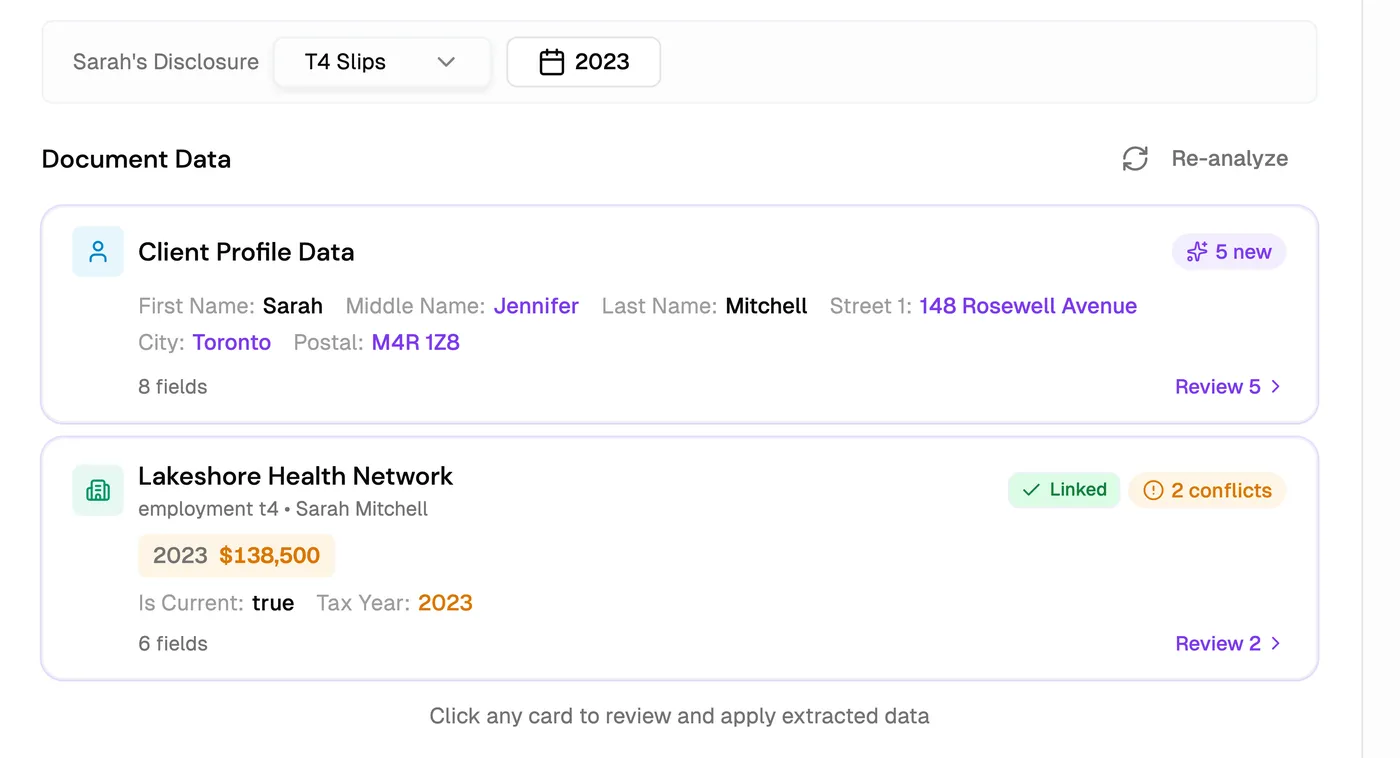Click the Re-analyze refresh icon
Image resolution: width=1400 pixels, height=758 pixels.
pos(1135,159)
